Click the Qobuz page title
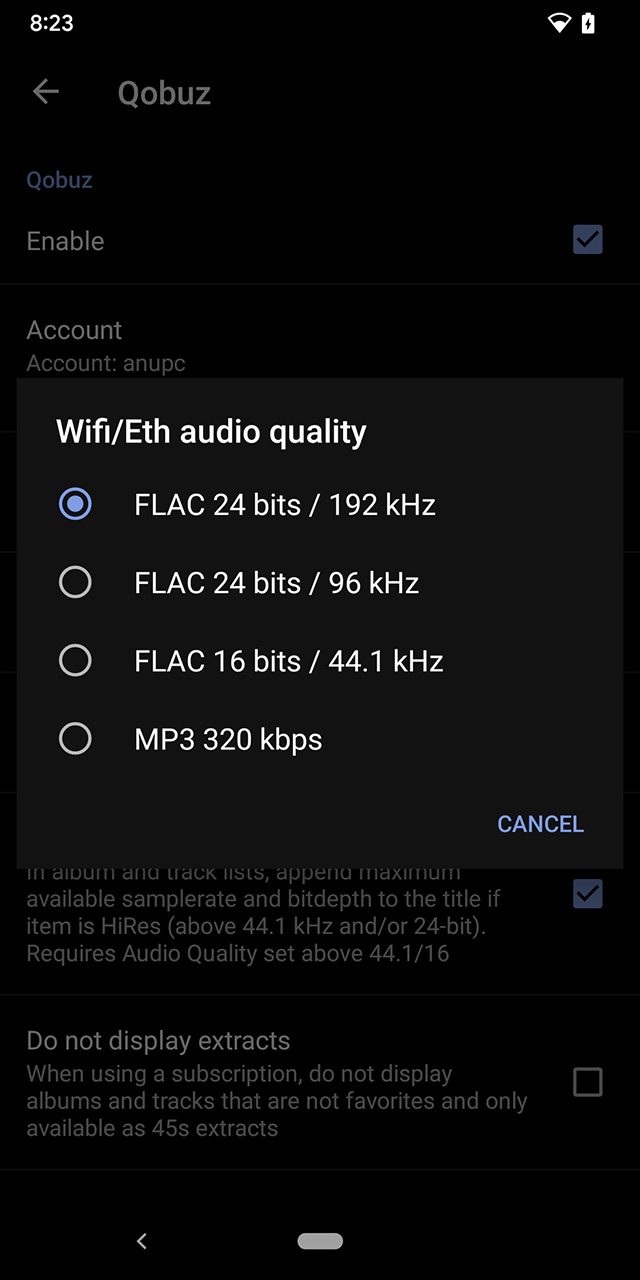Viewport: 640px width, 1280px height. [164, 93]
